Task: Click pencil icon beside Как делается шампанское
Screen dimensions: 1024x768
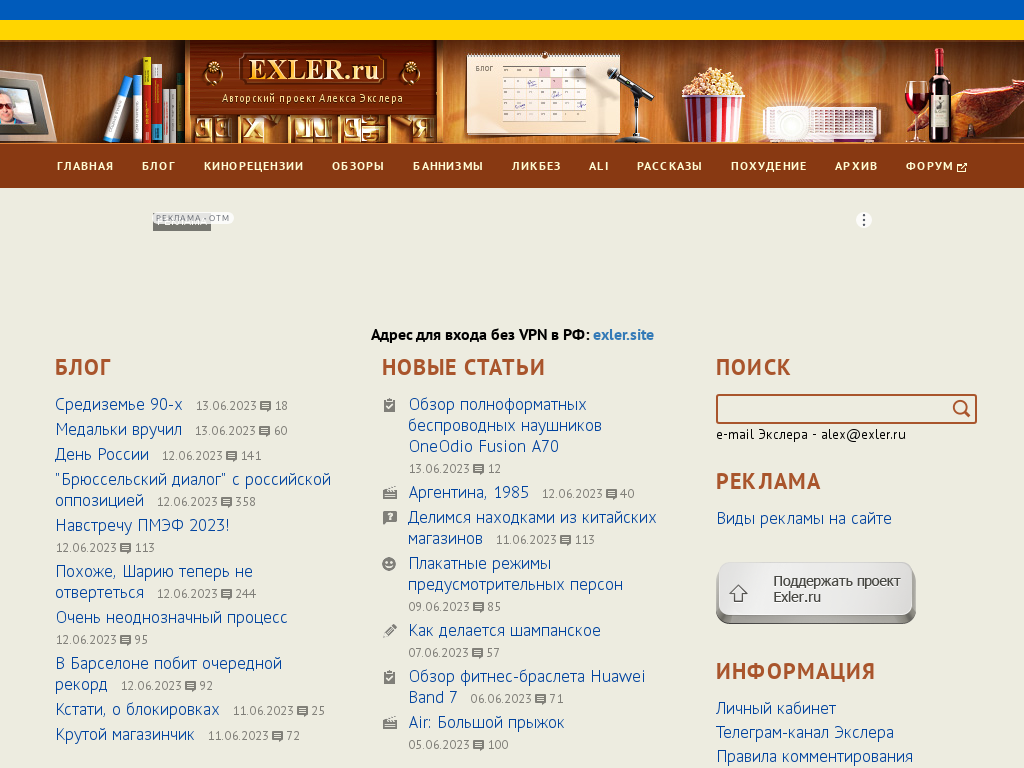Action: pos(389,631)
